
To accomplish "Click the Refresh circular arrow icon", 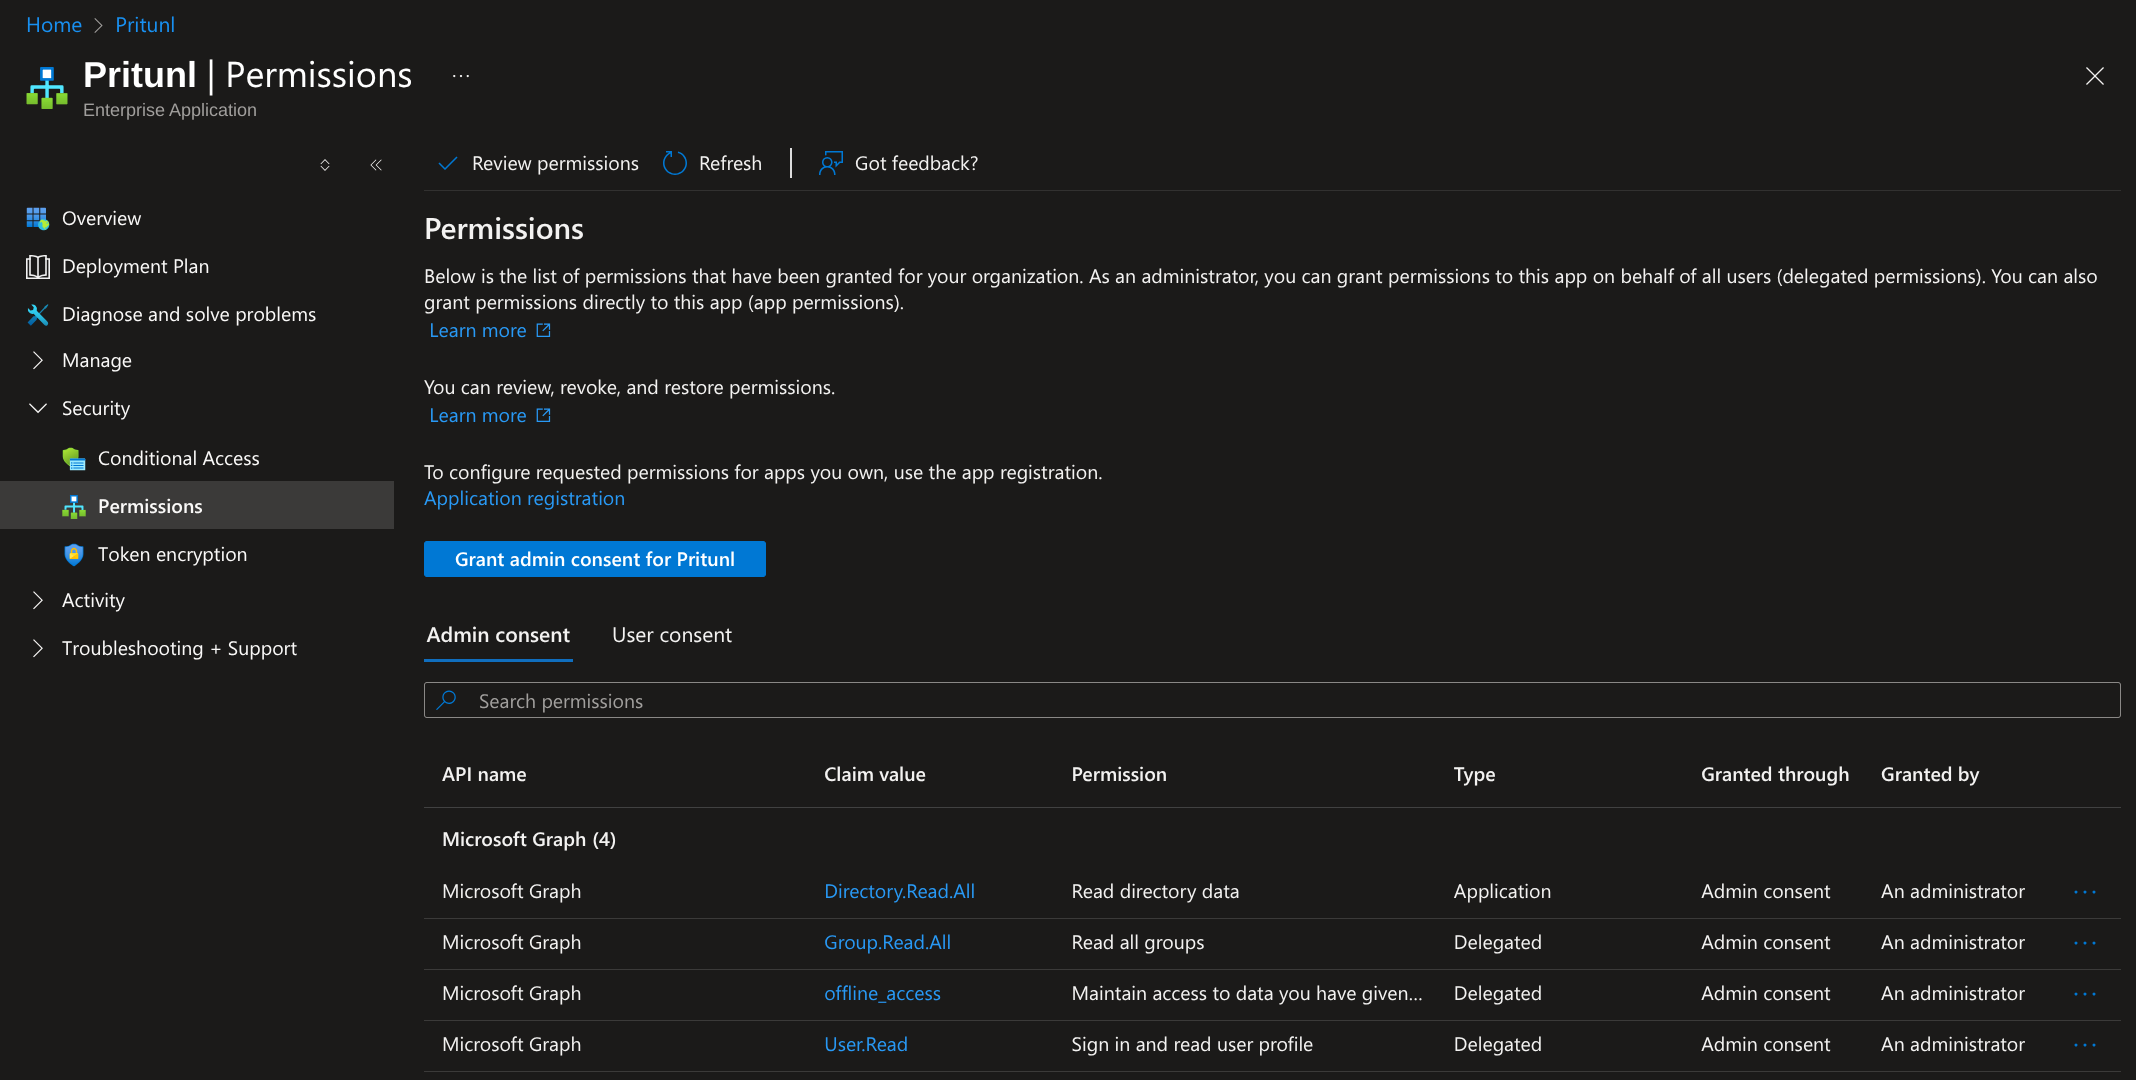I will coord(675,163).
